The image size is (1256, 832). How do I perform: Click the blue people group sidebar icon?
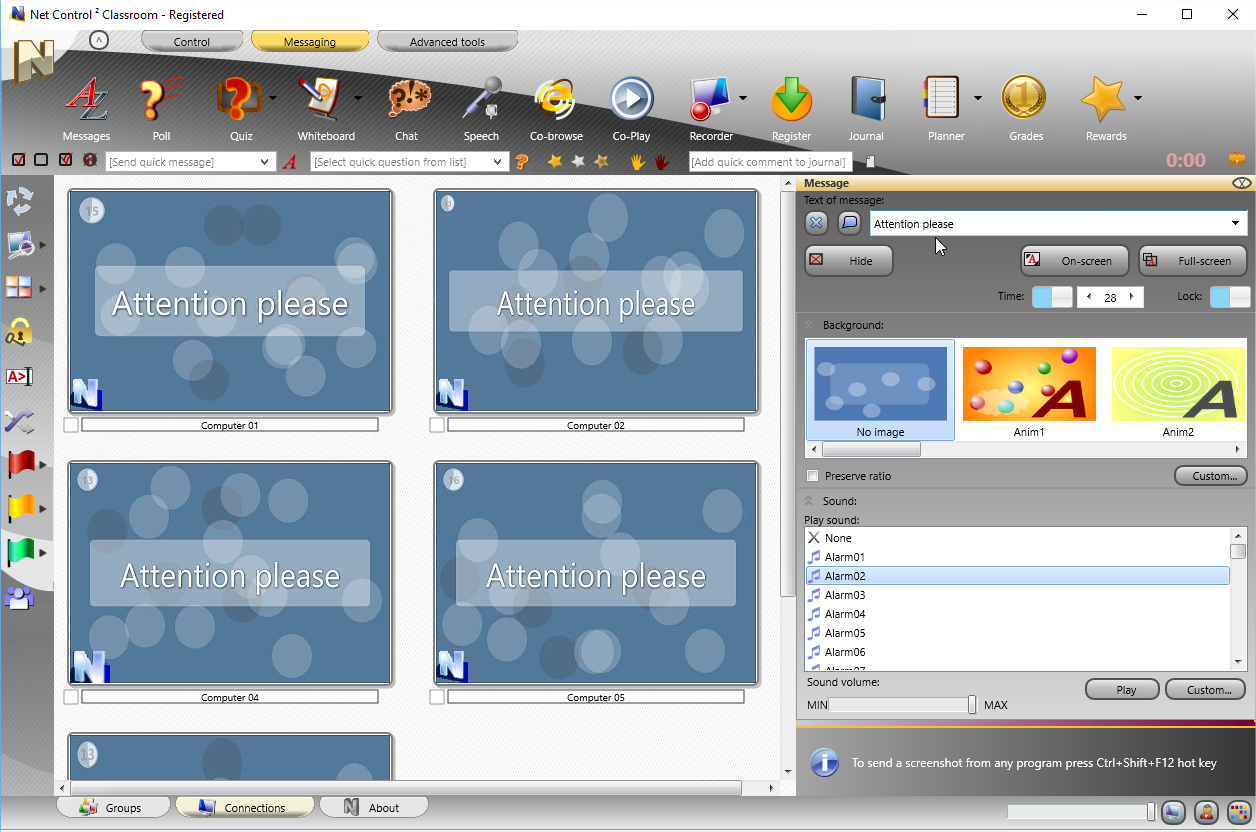pos(20,598)
